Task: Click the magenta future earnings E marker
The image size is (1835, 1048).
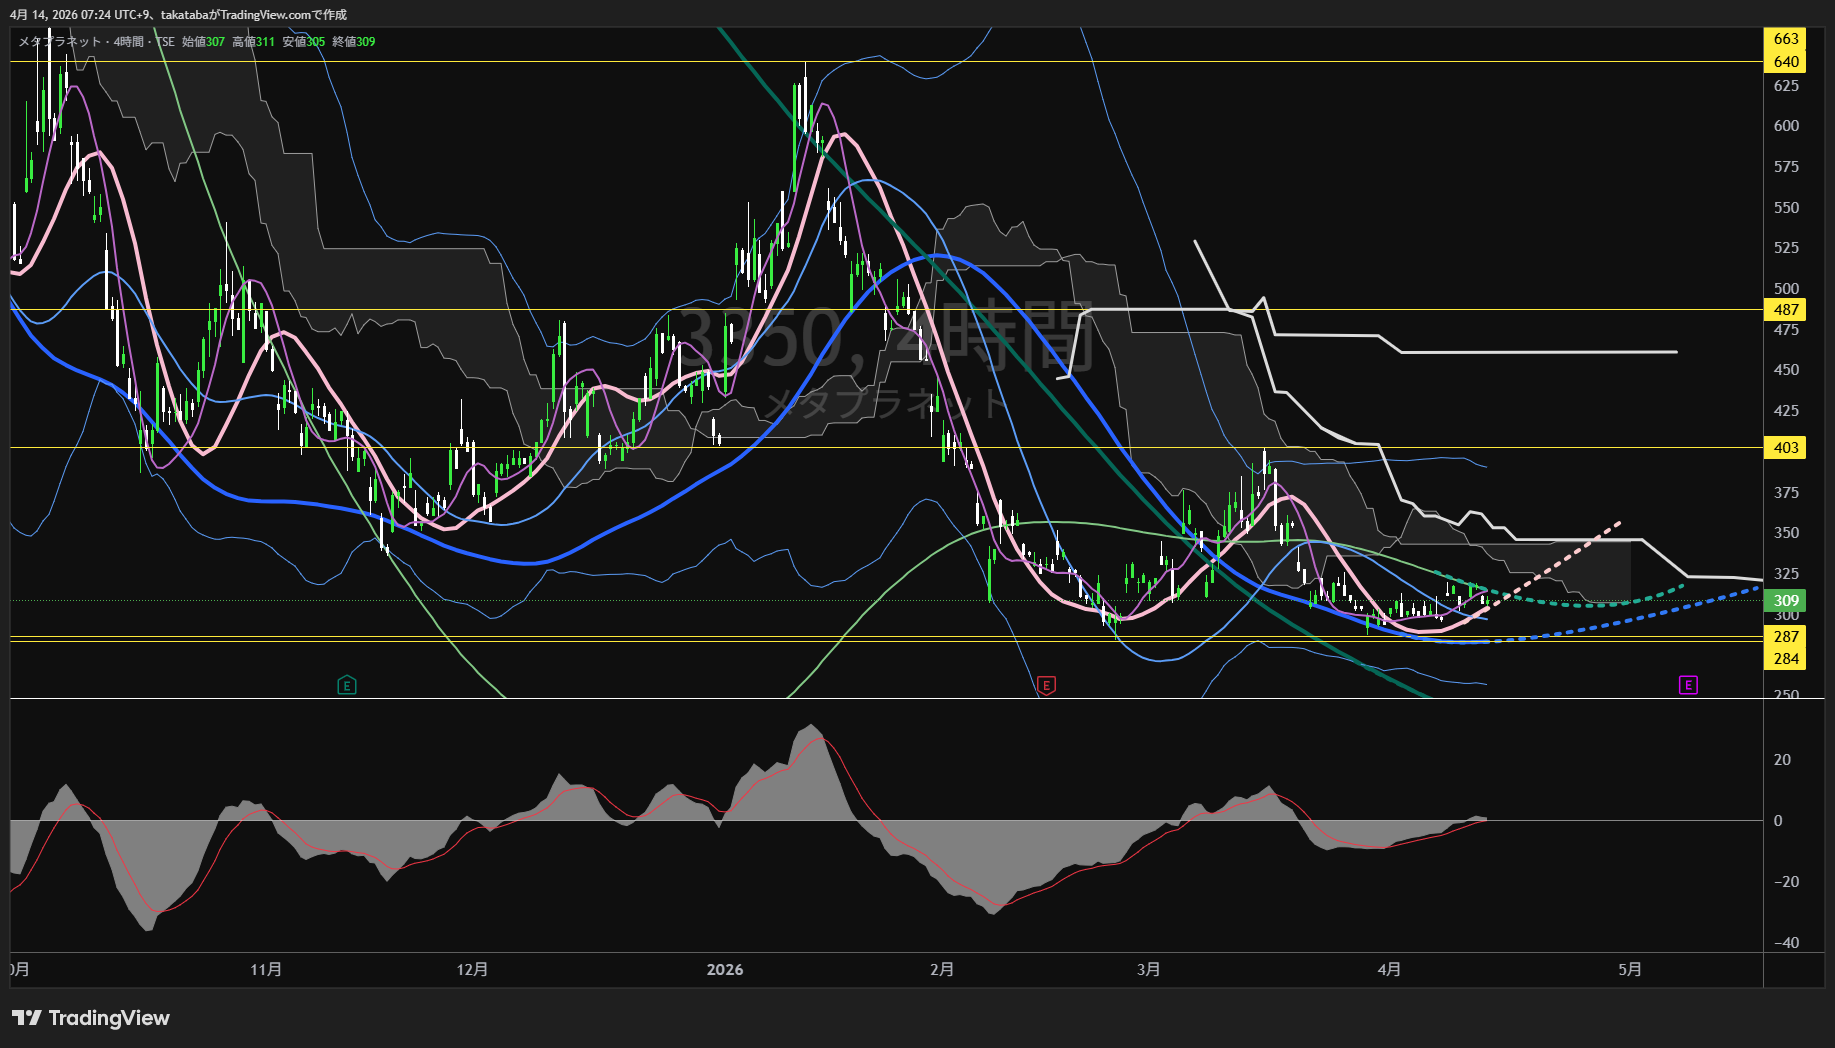Action: (1688, 685)
